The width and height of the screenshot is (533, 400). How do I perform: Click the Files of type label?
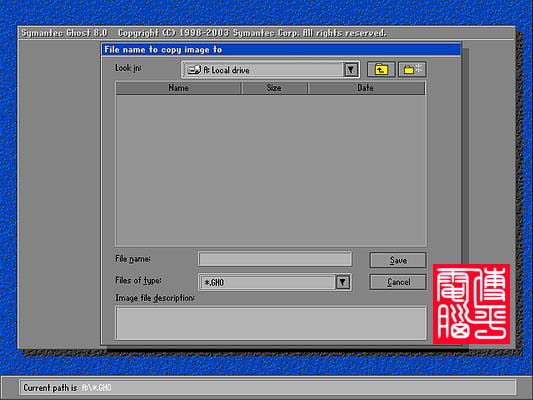tap(138, 280)
